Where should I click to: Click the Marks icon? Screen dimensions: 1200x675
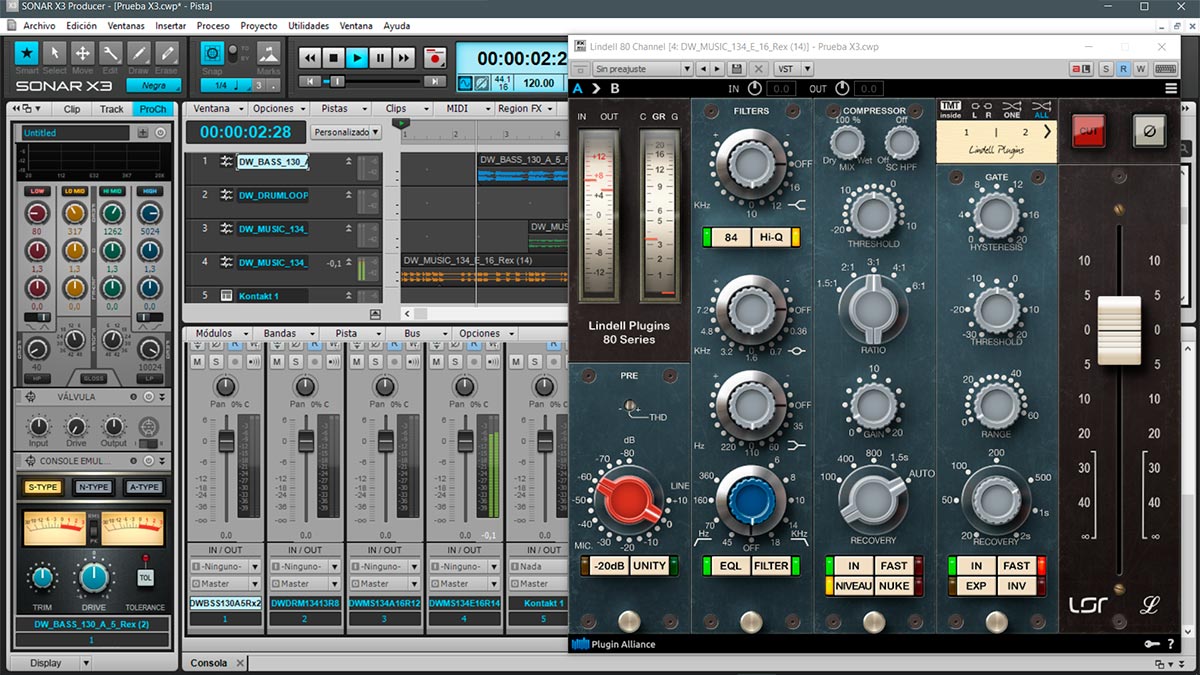click(268, 53)
